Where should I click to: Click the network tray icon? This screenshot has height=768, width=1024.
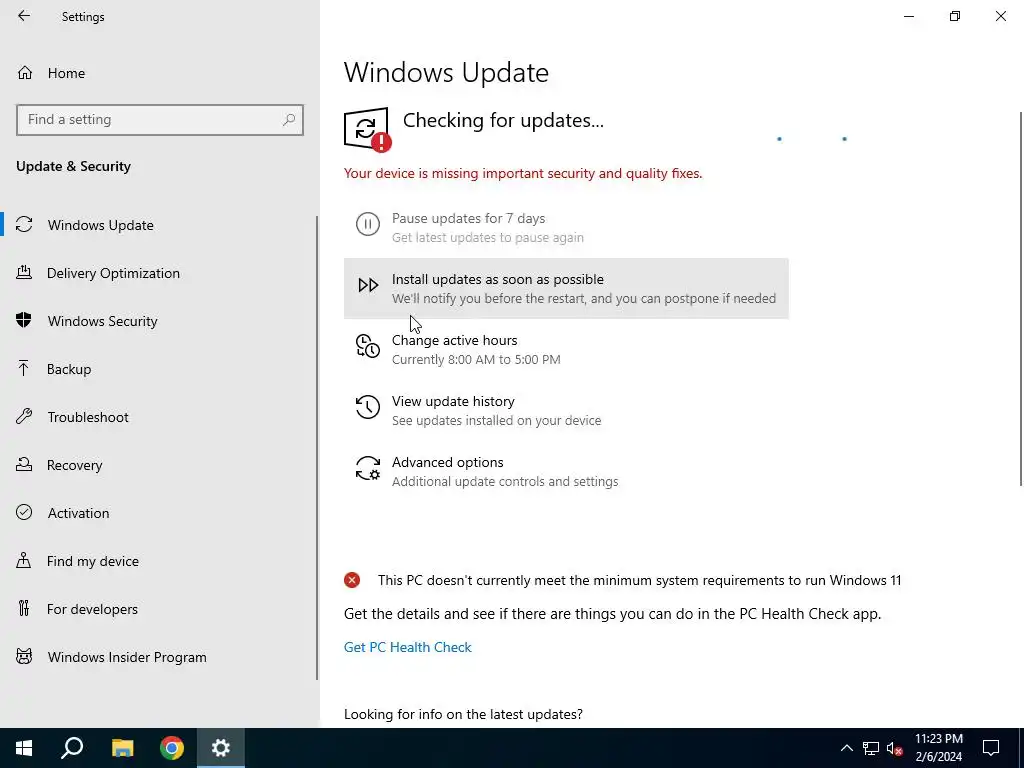click(871, 748)
